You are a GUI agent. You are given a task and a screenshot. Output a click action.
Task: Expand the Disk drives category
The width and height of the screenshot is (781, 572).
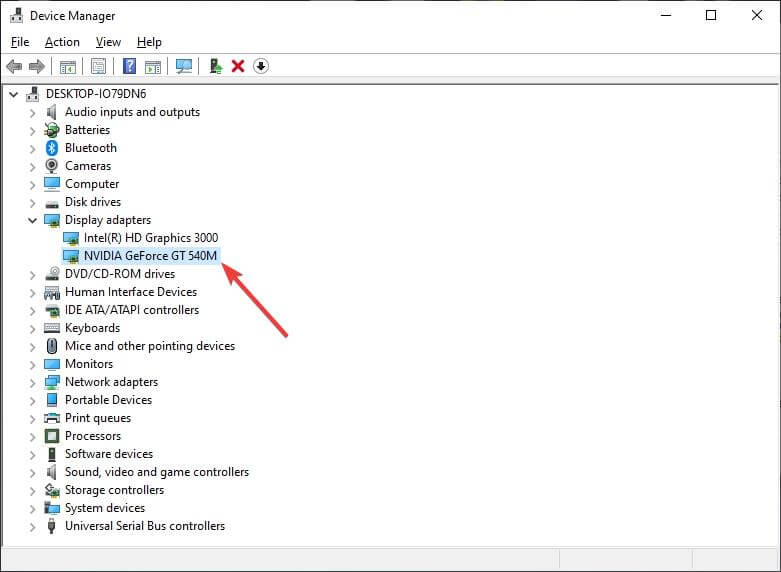click(x=33, y=202)
